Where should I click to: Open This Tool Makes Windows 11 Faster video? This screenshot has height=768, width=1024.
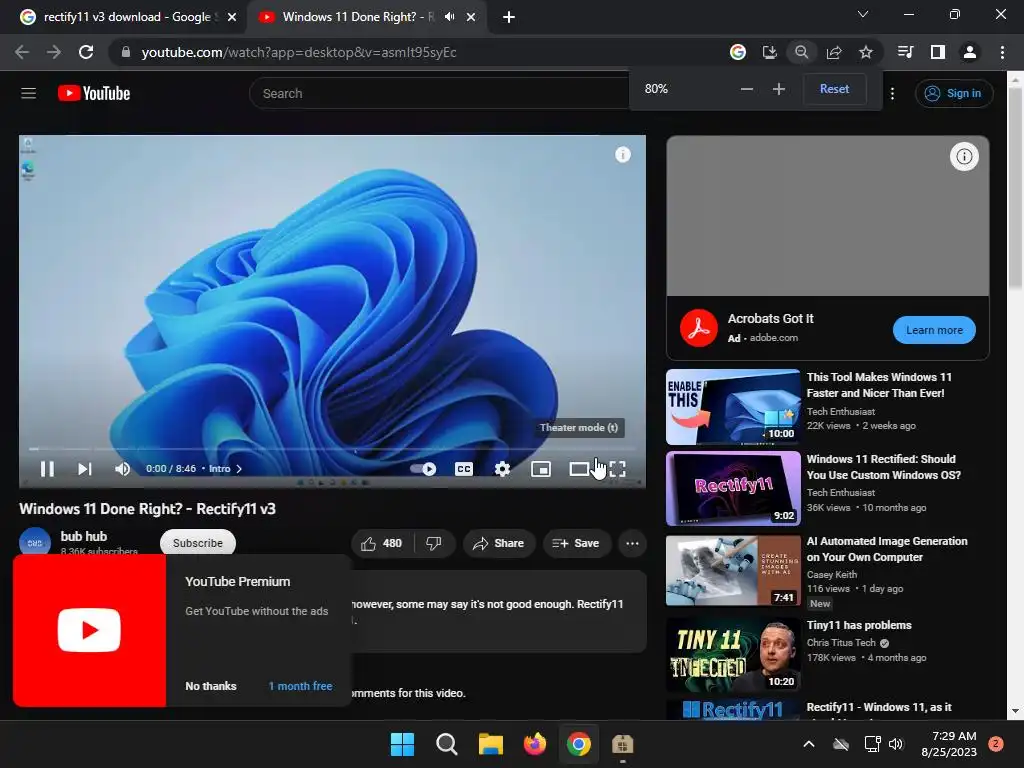click(x=879, y=385)
